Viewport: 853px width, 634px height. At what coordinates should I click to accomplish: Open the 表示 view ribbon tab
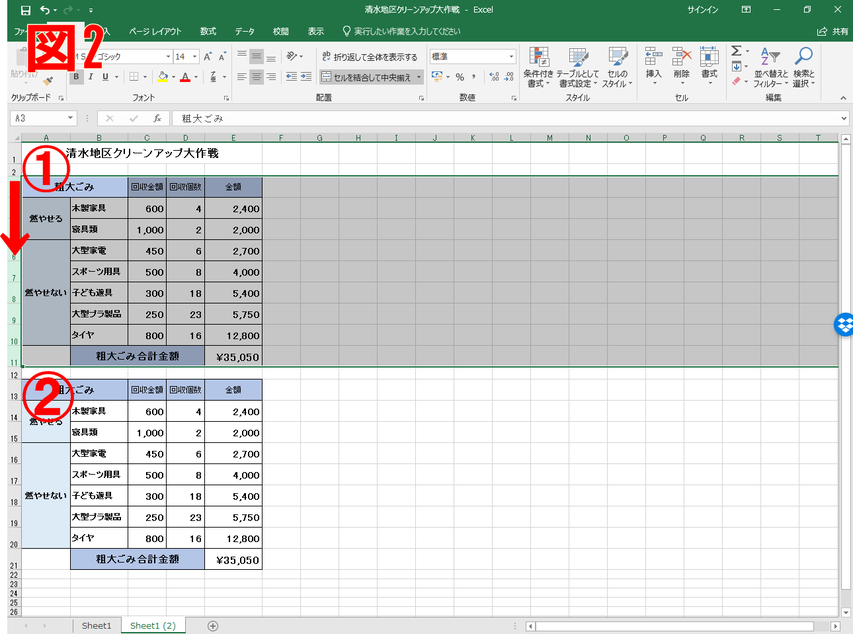pyautogui.click(x=316, y=32)
